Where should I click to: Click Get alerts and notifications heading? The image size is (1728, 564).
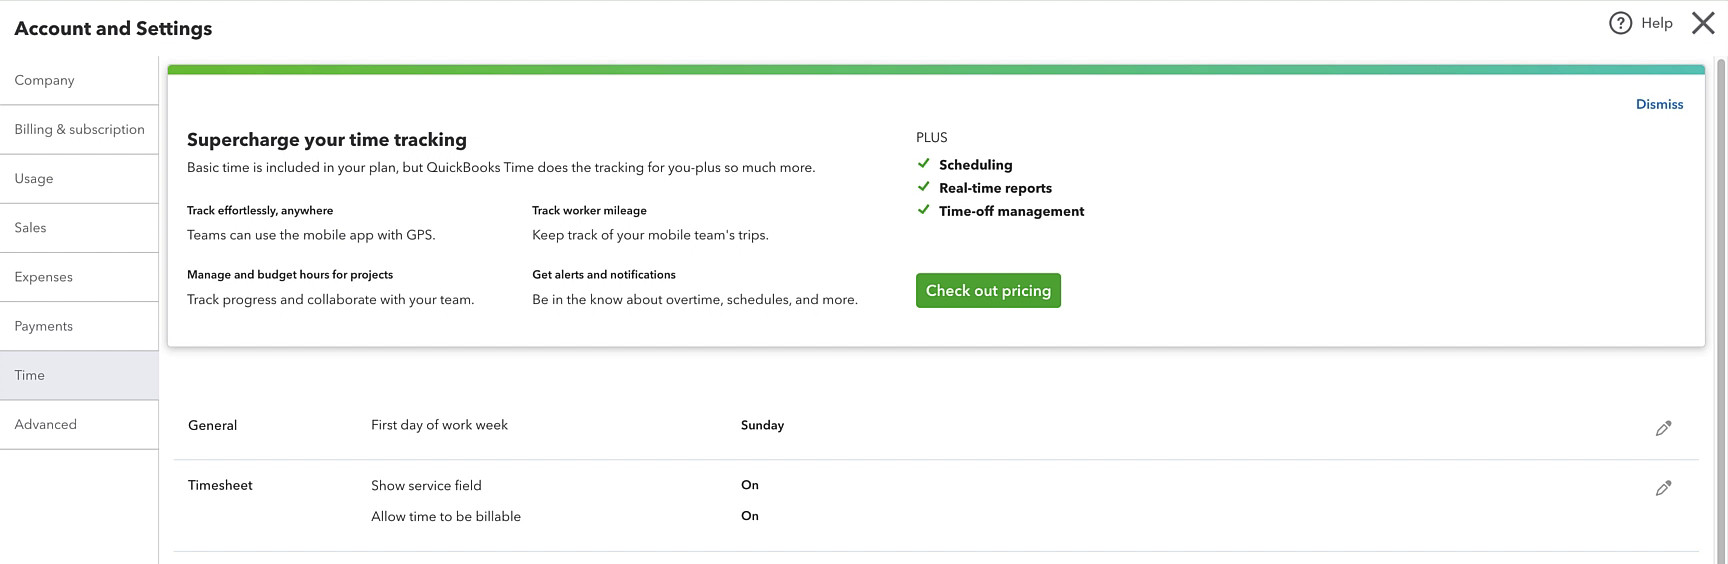click(604, 274)
